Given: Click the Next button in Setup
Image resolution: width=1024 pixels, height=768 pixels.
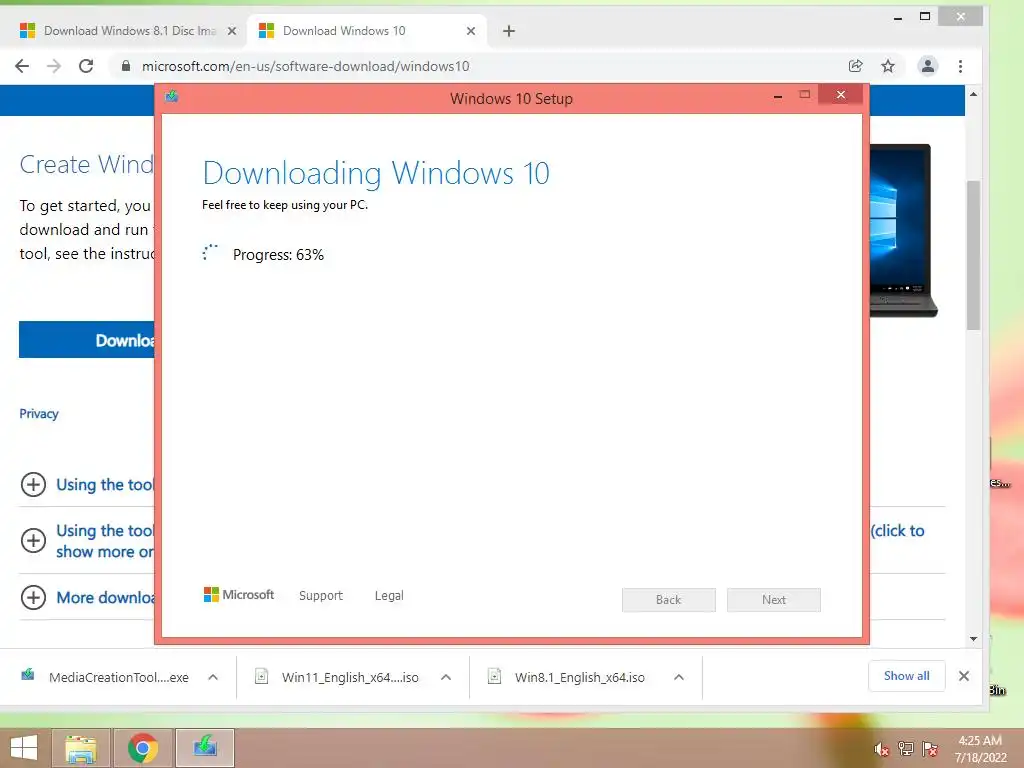Looking at the screenshot, I should pos(774,600).
